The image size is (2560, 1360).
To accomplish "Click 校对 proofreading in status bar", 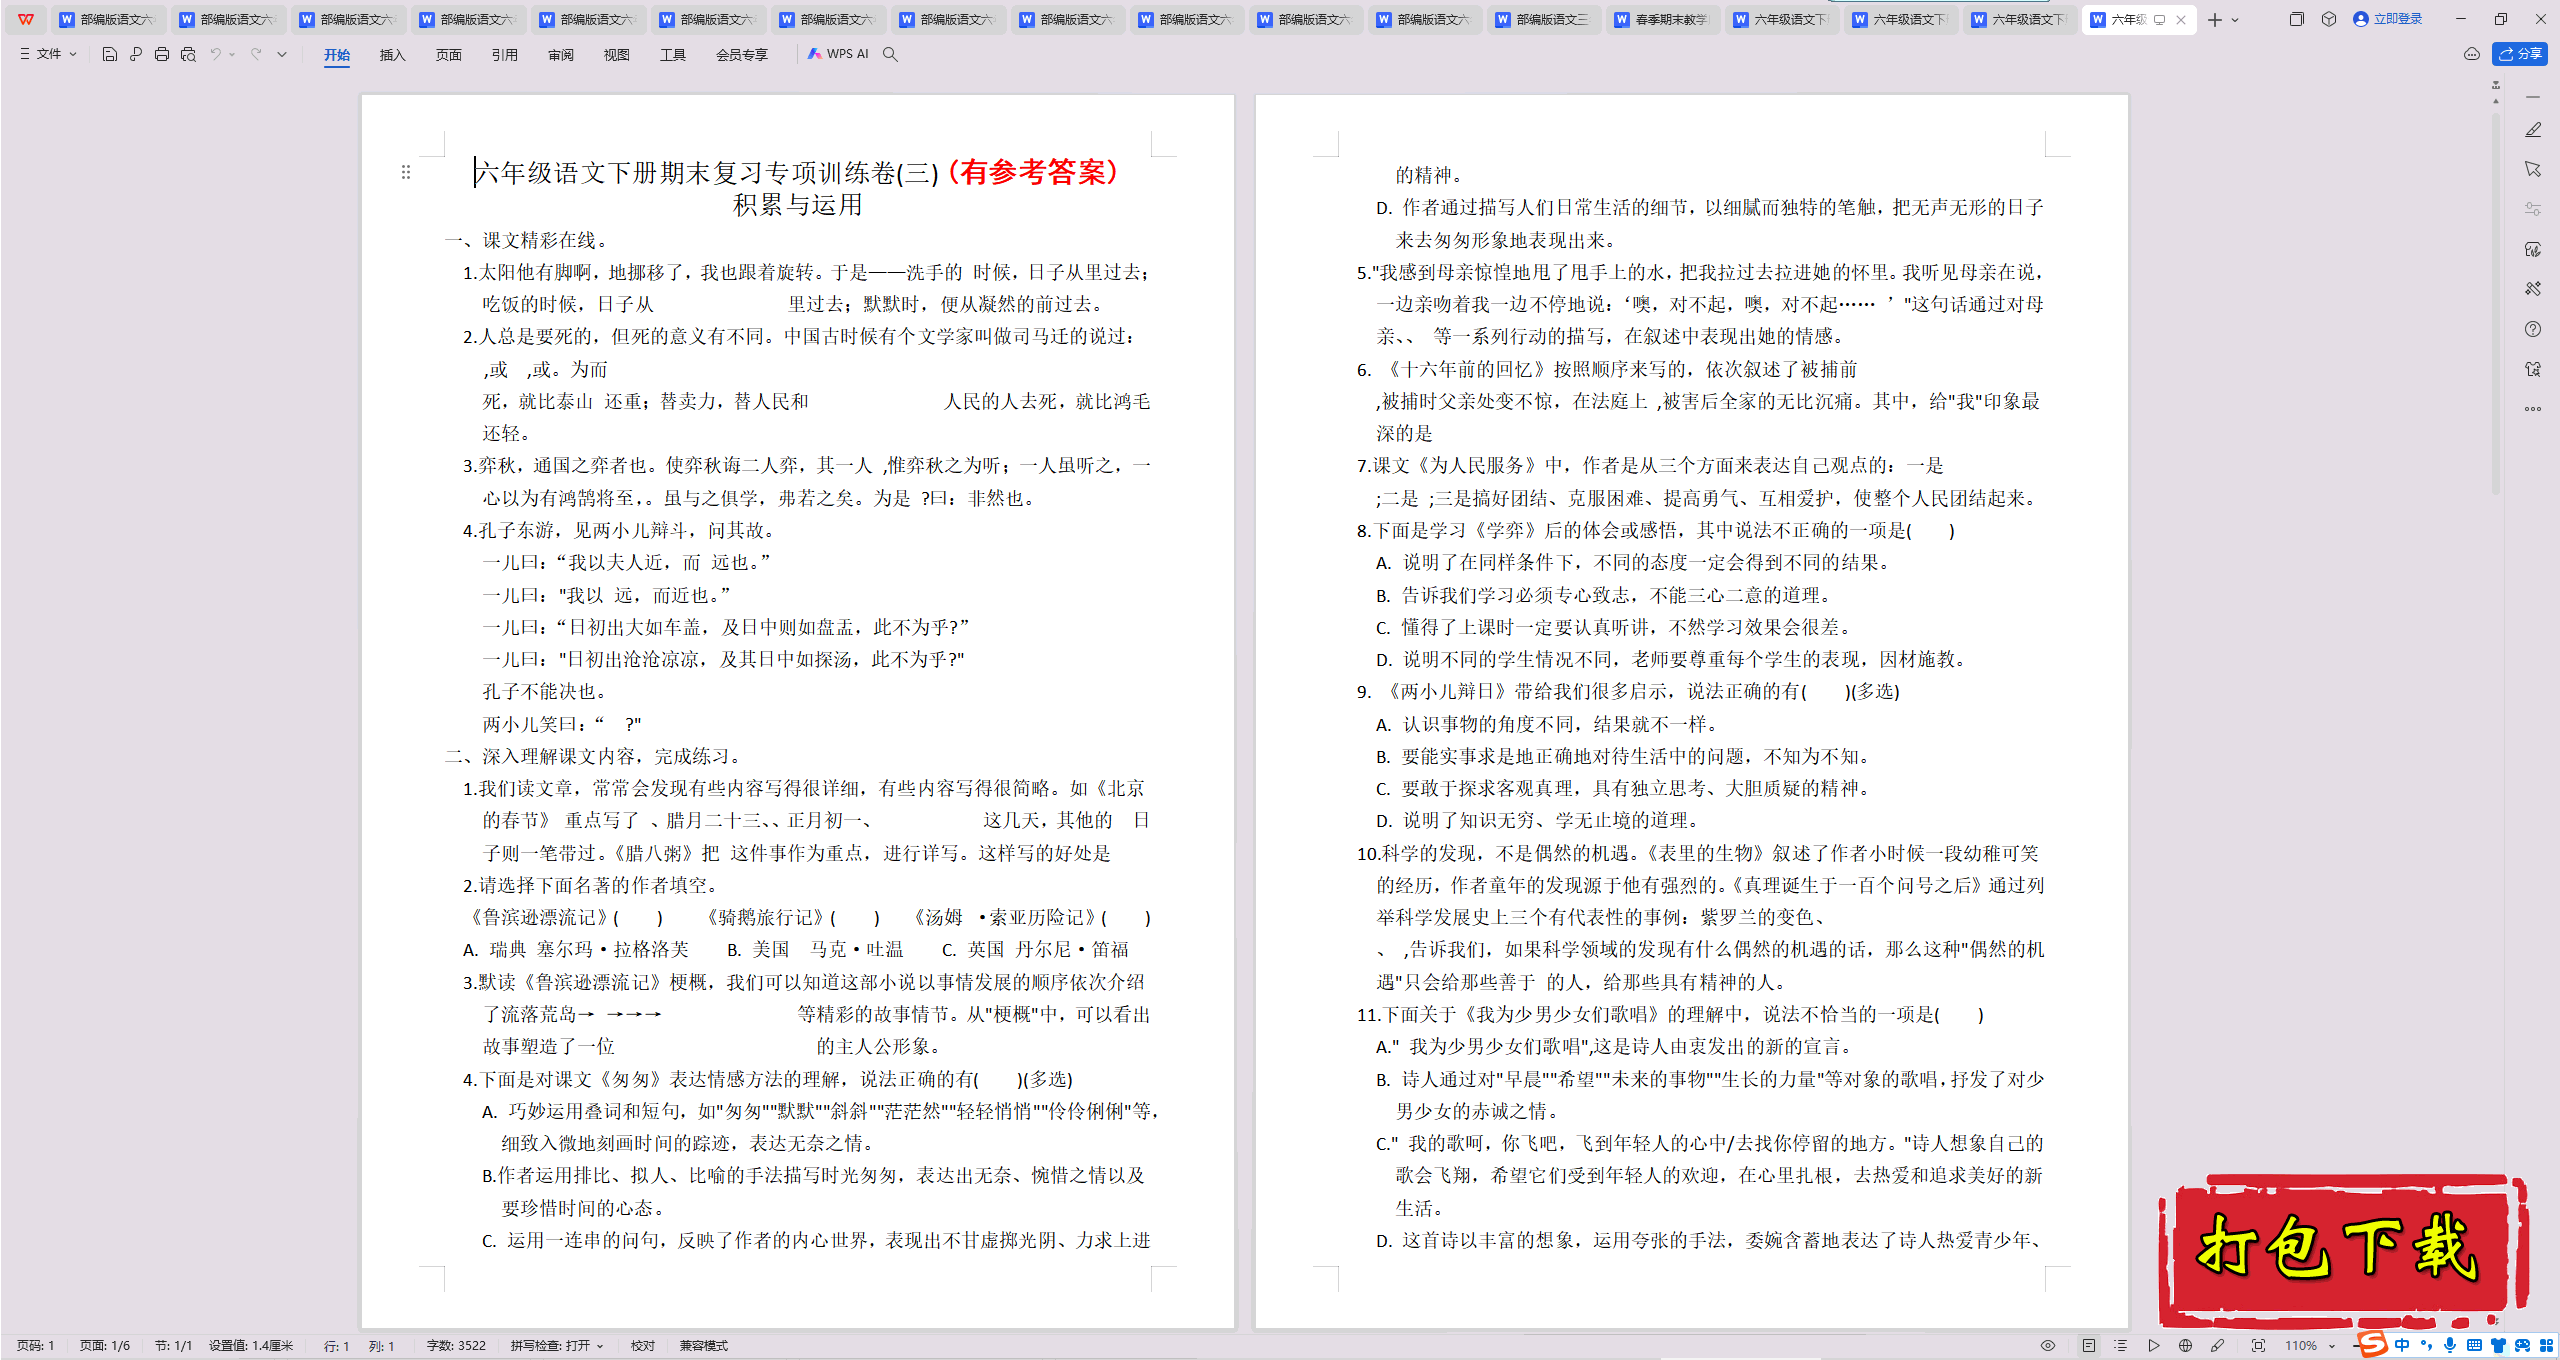I will (x=643, y=1346).
